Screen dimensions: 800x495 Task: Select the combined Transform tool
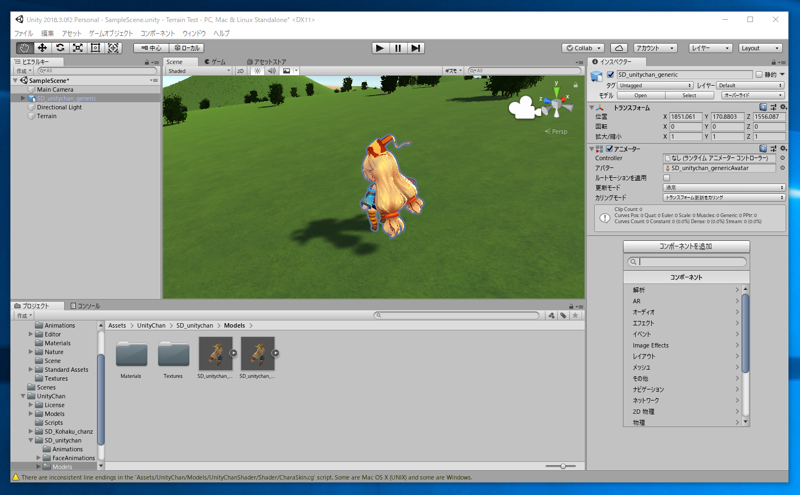pos(113,48)
